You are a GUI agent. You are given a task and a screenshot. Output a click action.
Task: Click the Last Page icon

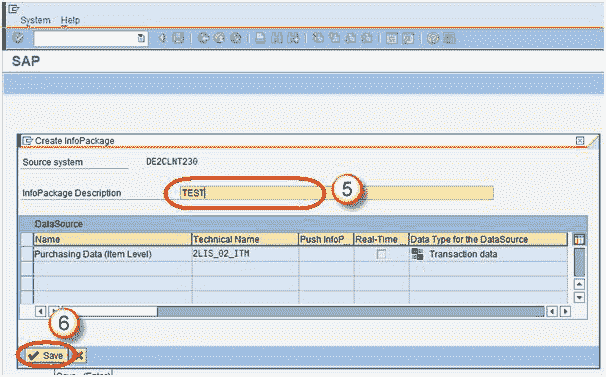[366, 38]
